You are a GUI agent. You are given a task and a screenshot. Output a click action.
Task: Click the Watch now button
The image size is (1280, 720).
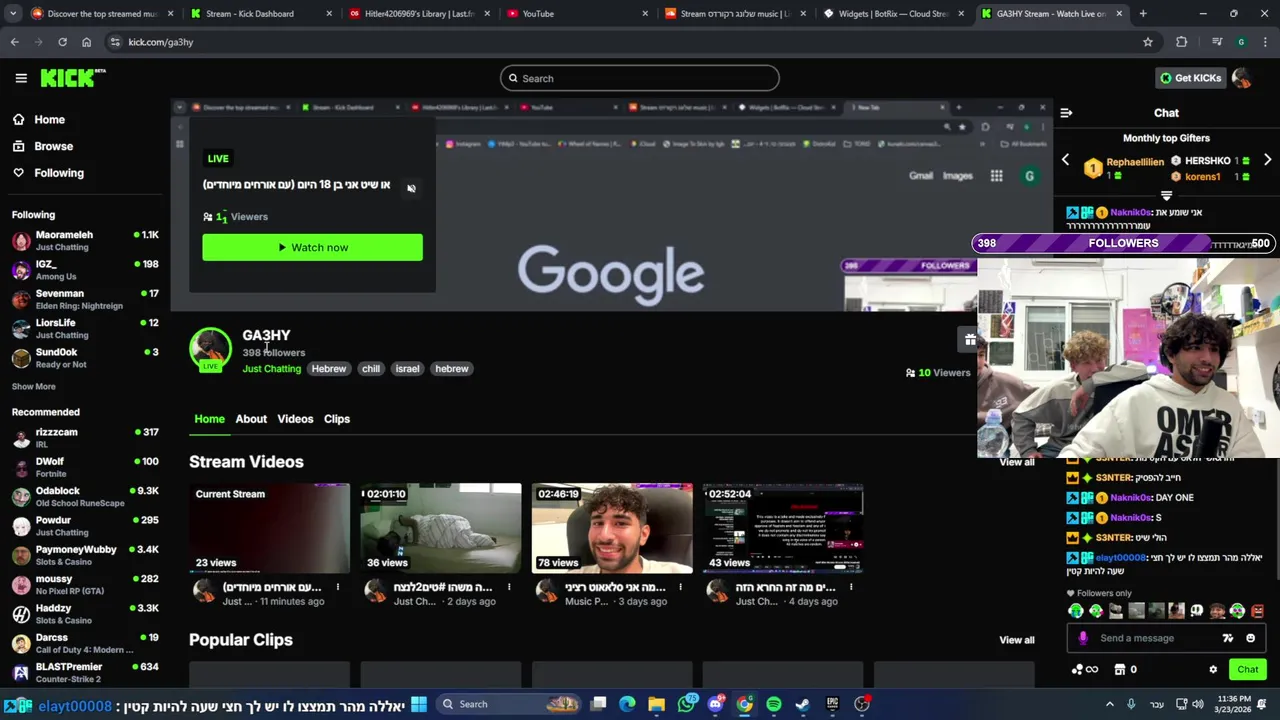[x=312, y=247]
